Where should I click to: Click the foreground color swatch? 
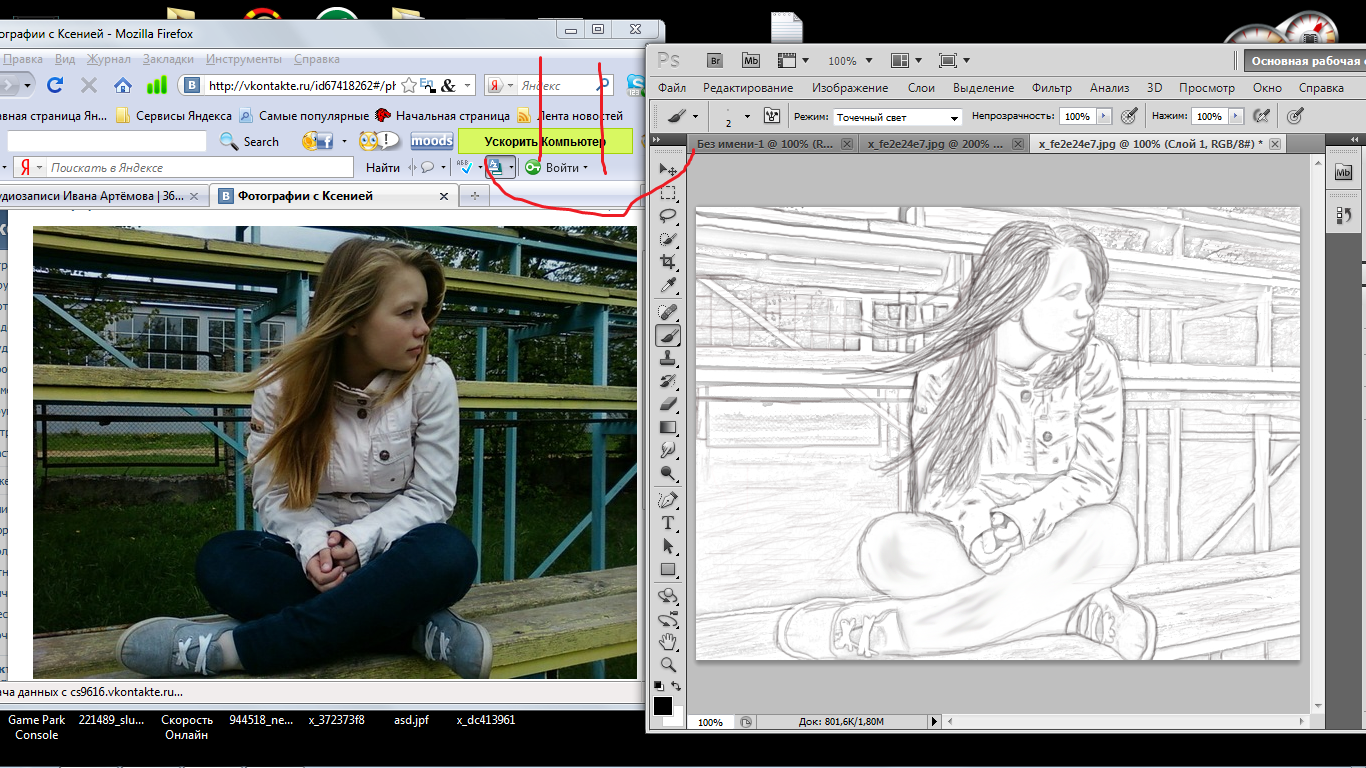tap(663, 706)
